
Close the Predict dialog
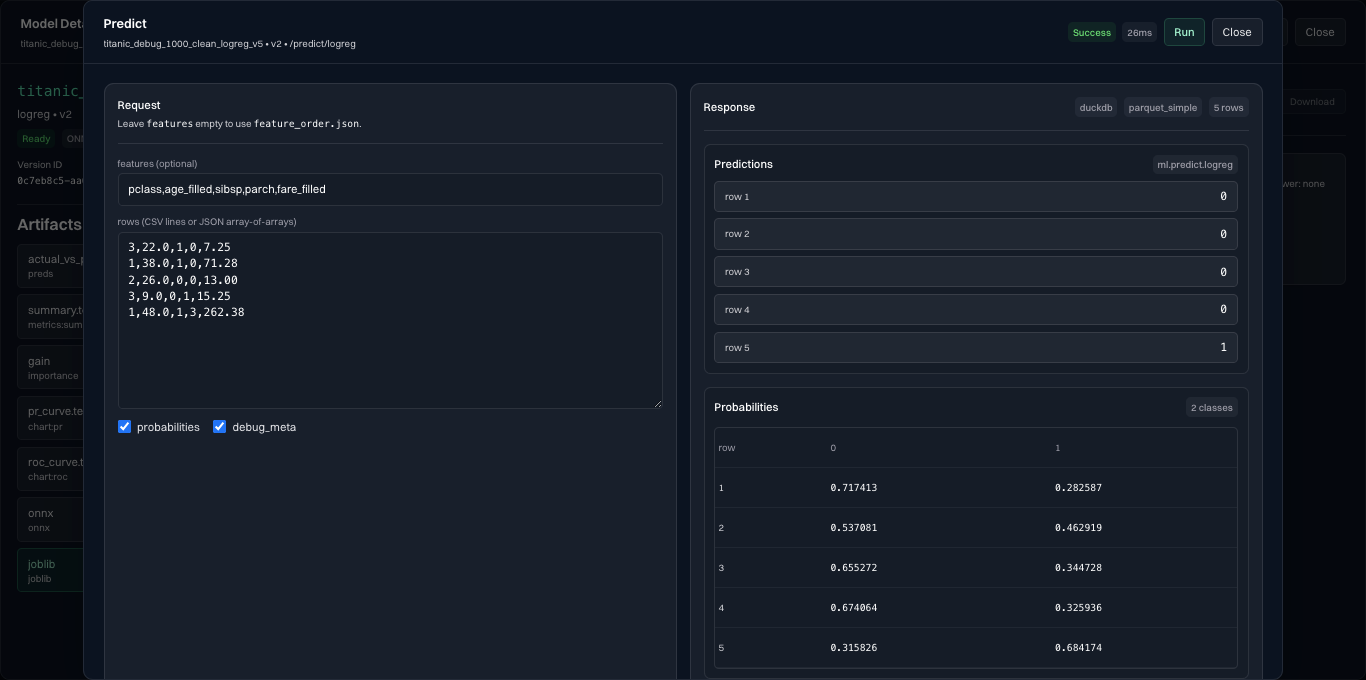[x=1237, y=32]
